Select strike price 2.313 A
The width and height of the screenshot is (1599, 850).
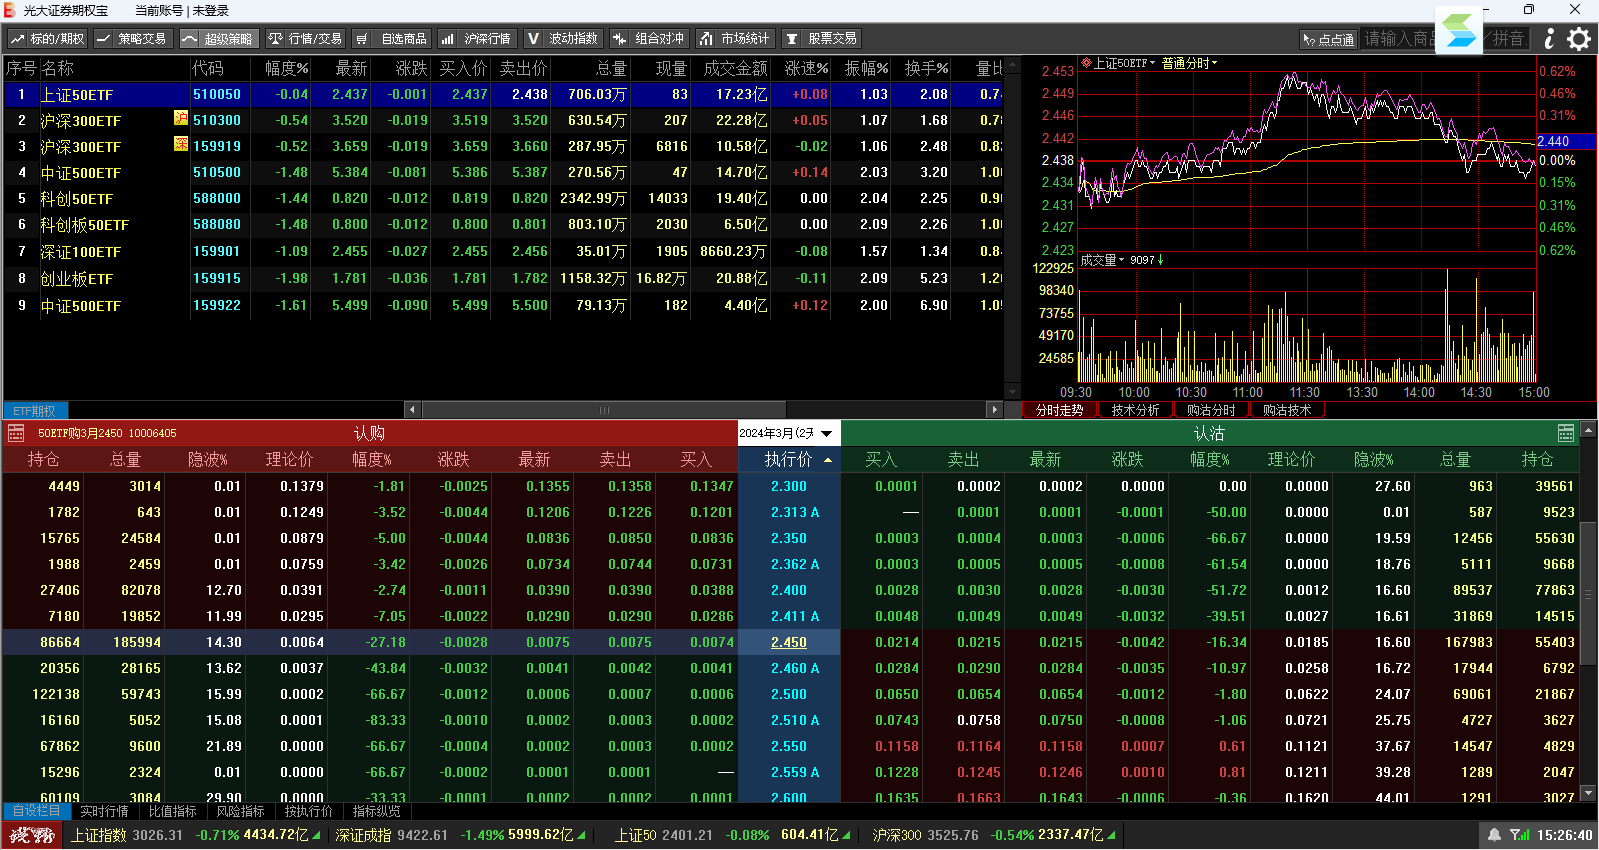click(795, 512)
